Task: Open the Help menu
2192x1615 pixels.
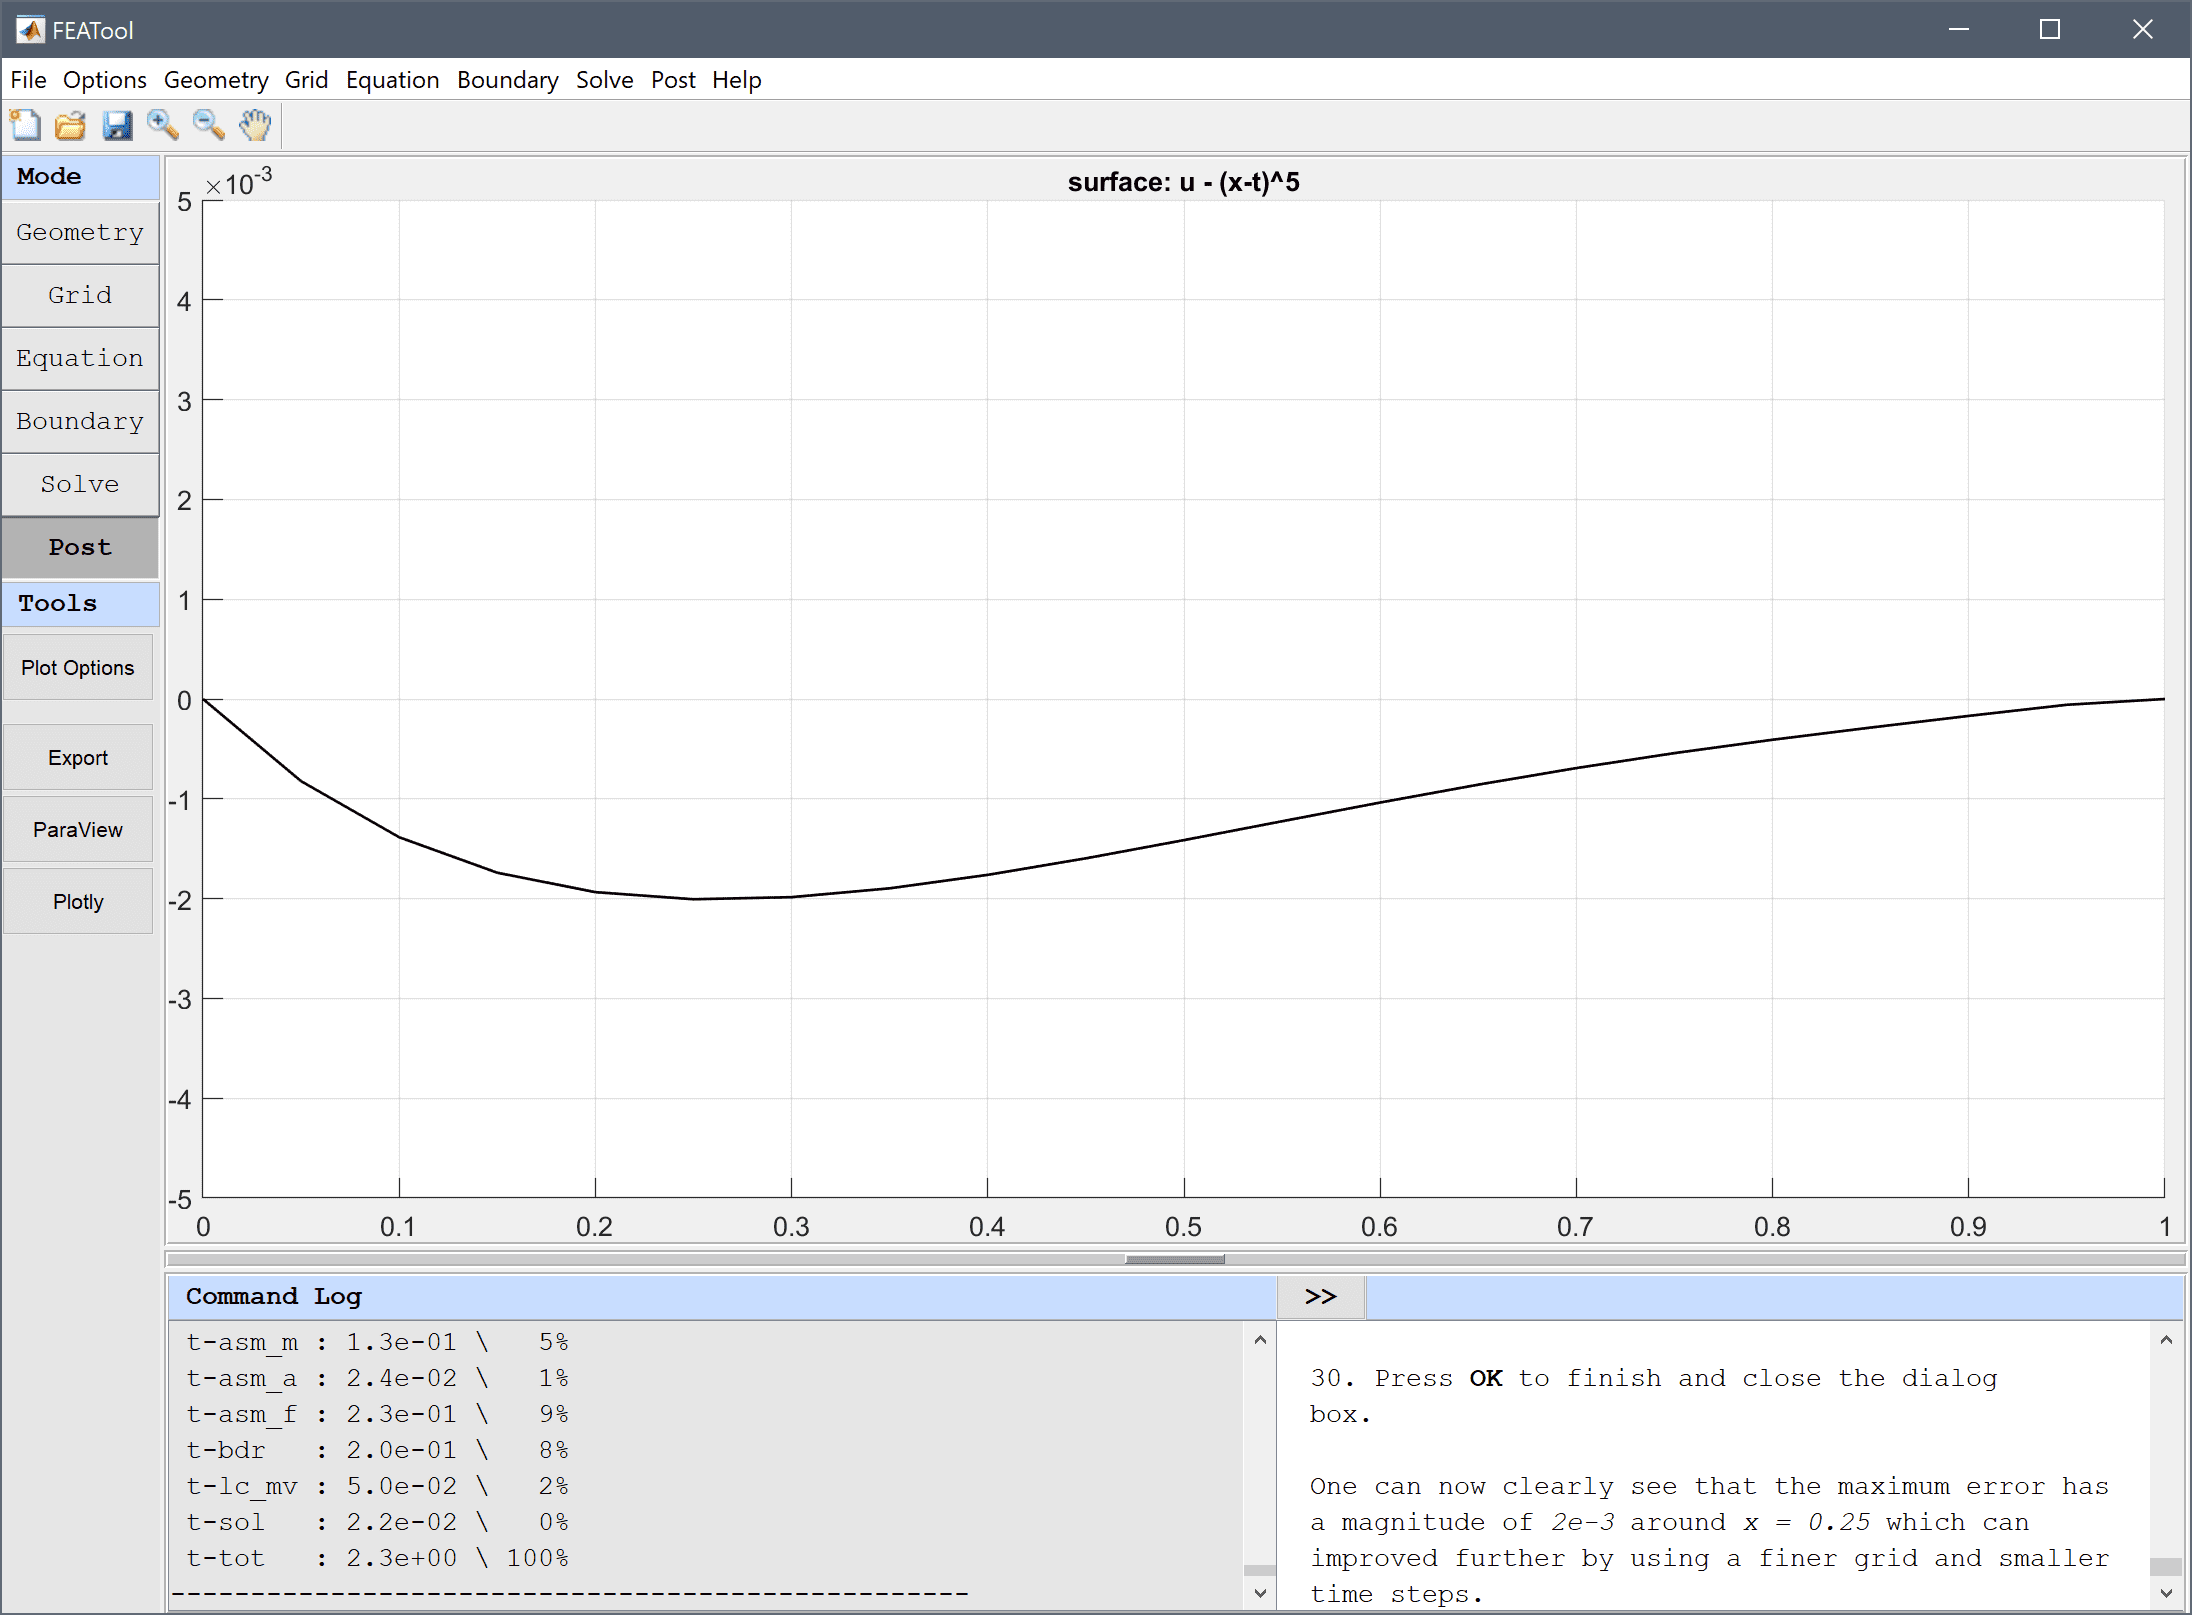Action: pos(737,80)
